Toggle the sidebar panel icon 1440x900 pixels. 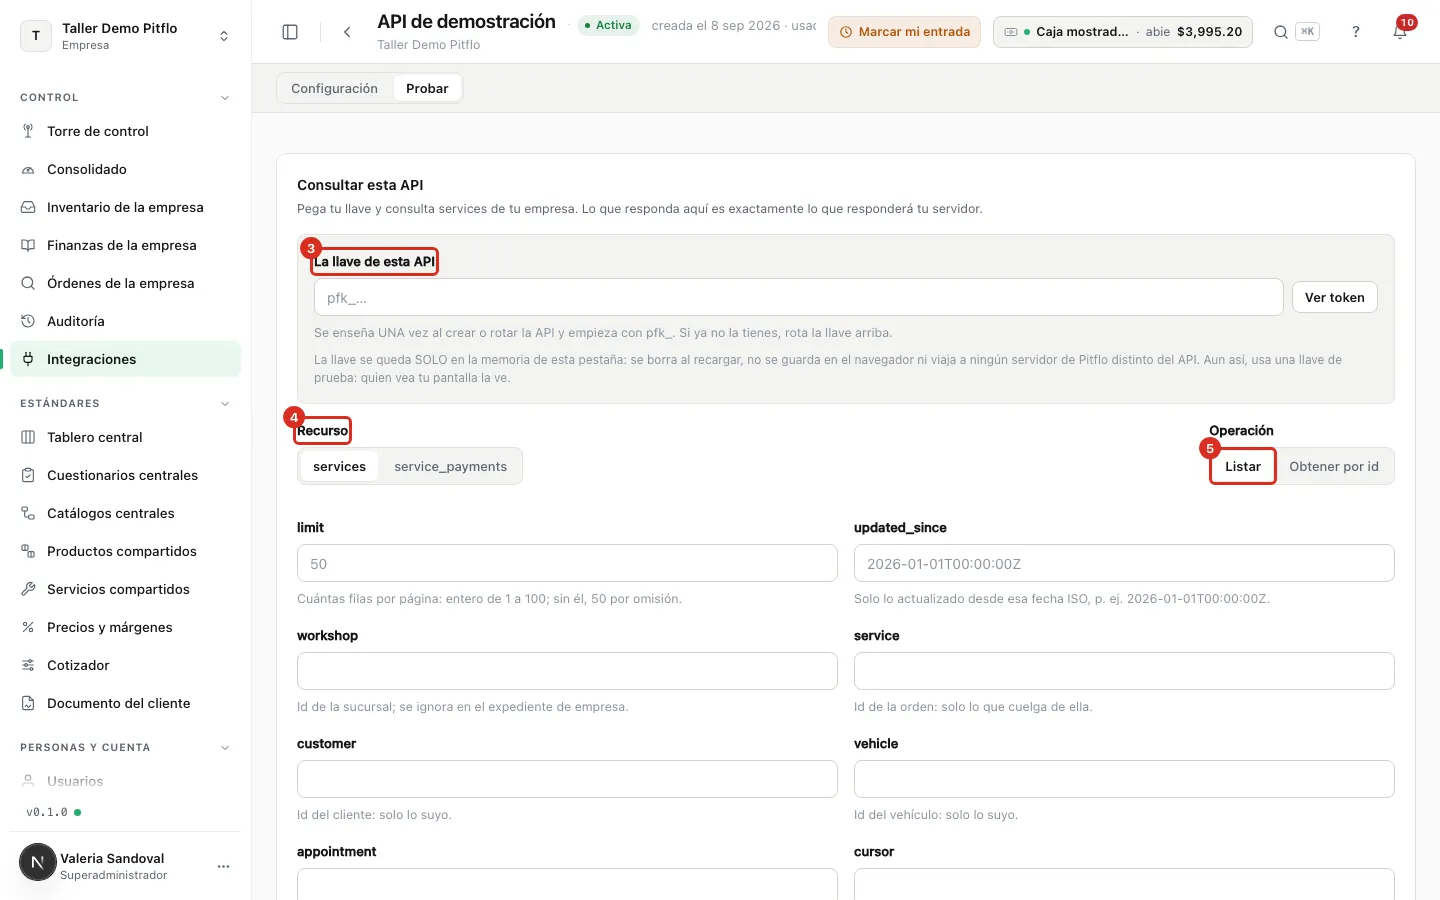(x=290, y=32)
